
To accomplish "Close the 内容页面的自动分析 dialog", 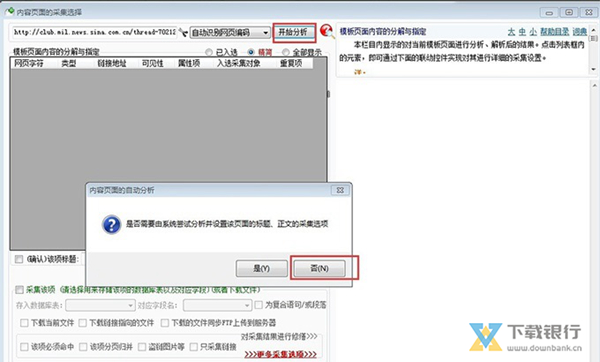I will pos(340,190).
